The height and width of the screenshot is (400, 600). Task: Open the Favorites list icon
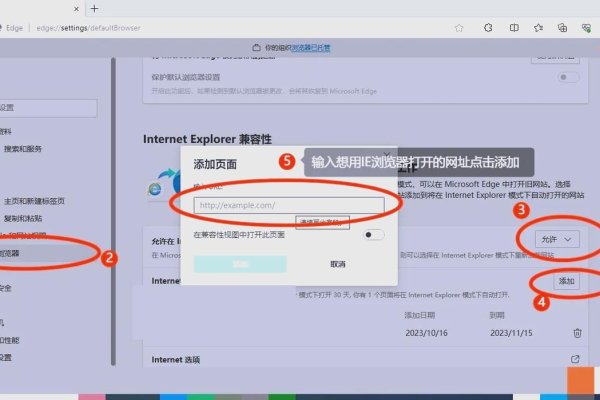tap(538, 28)
